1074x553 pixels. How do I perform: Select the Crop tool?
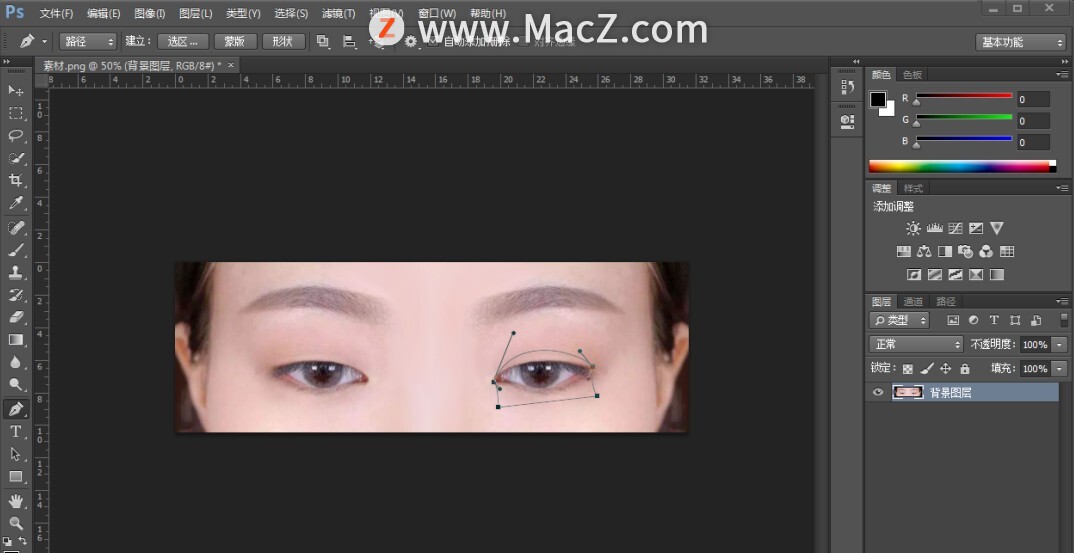click(x=15, y=181)
